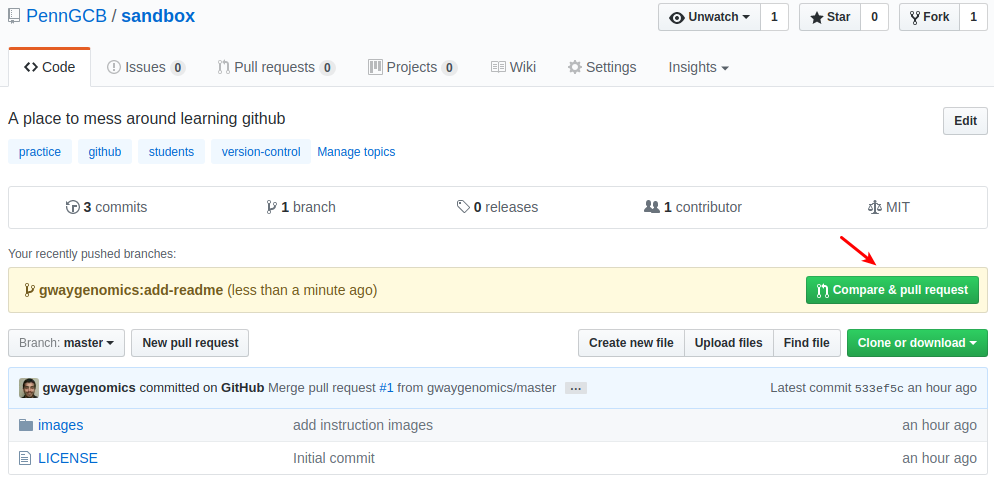Click the branch icon beside gwaygenomics:add-readme
The height and width of the screenshot is (482, 994).
[x=29, y=290]
